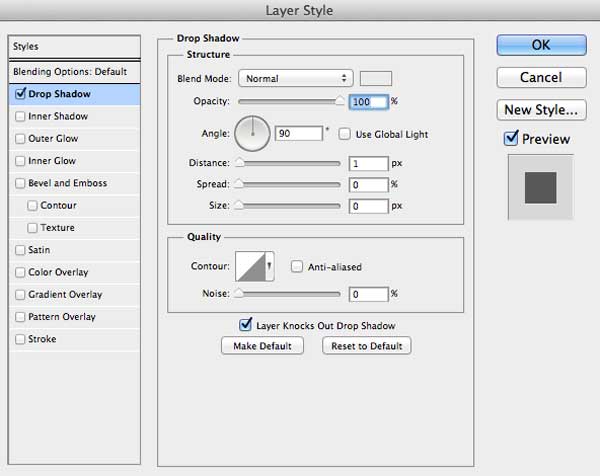Screen dimensions: 600x476
Task: Click the New Style... button
Action: [x=541, y=110]
